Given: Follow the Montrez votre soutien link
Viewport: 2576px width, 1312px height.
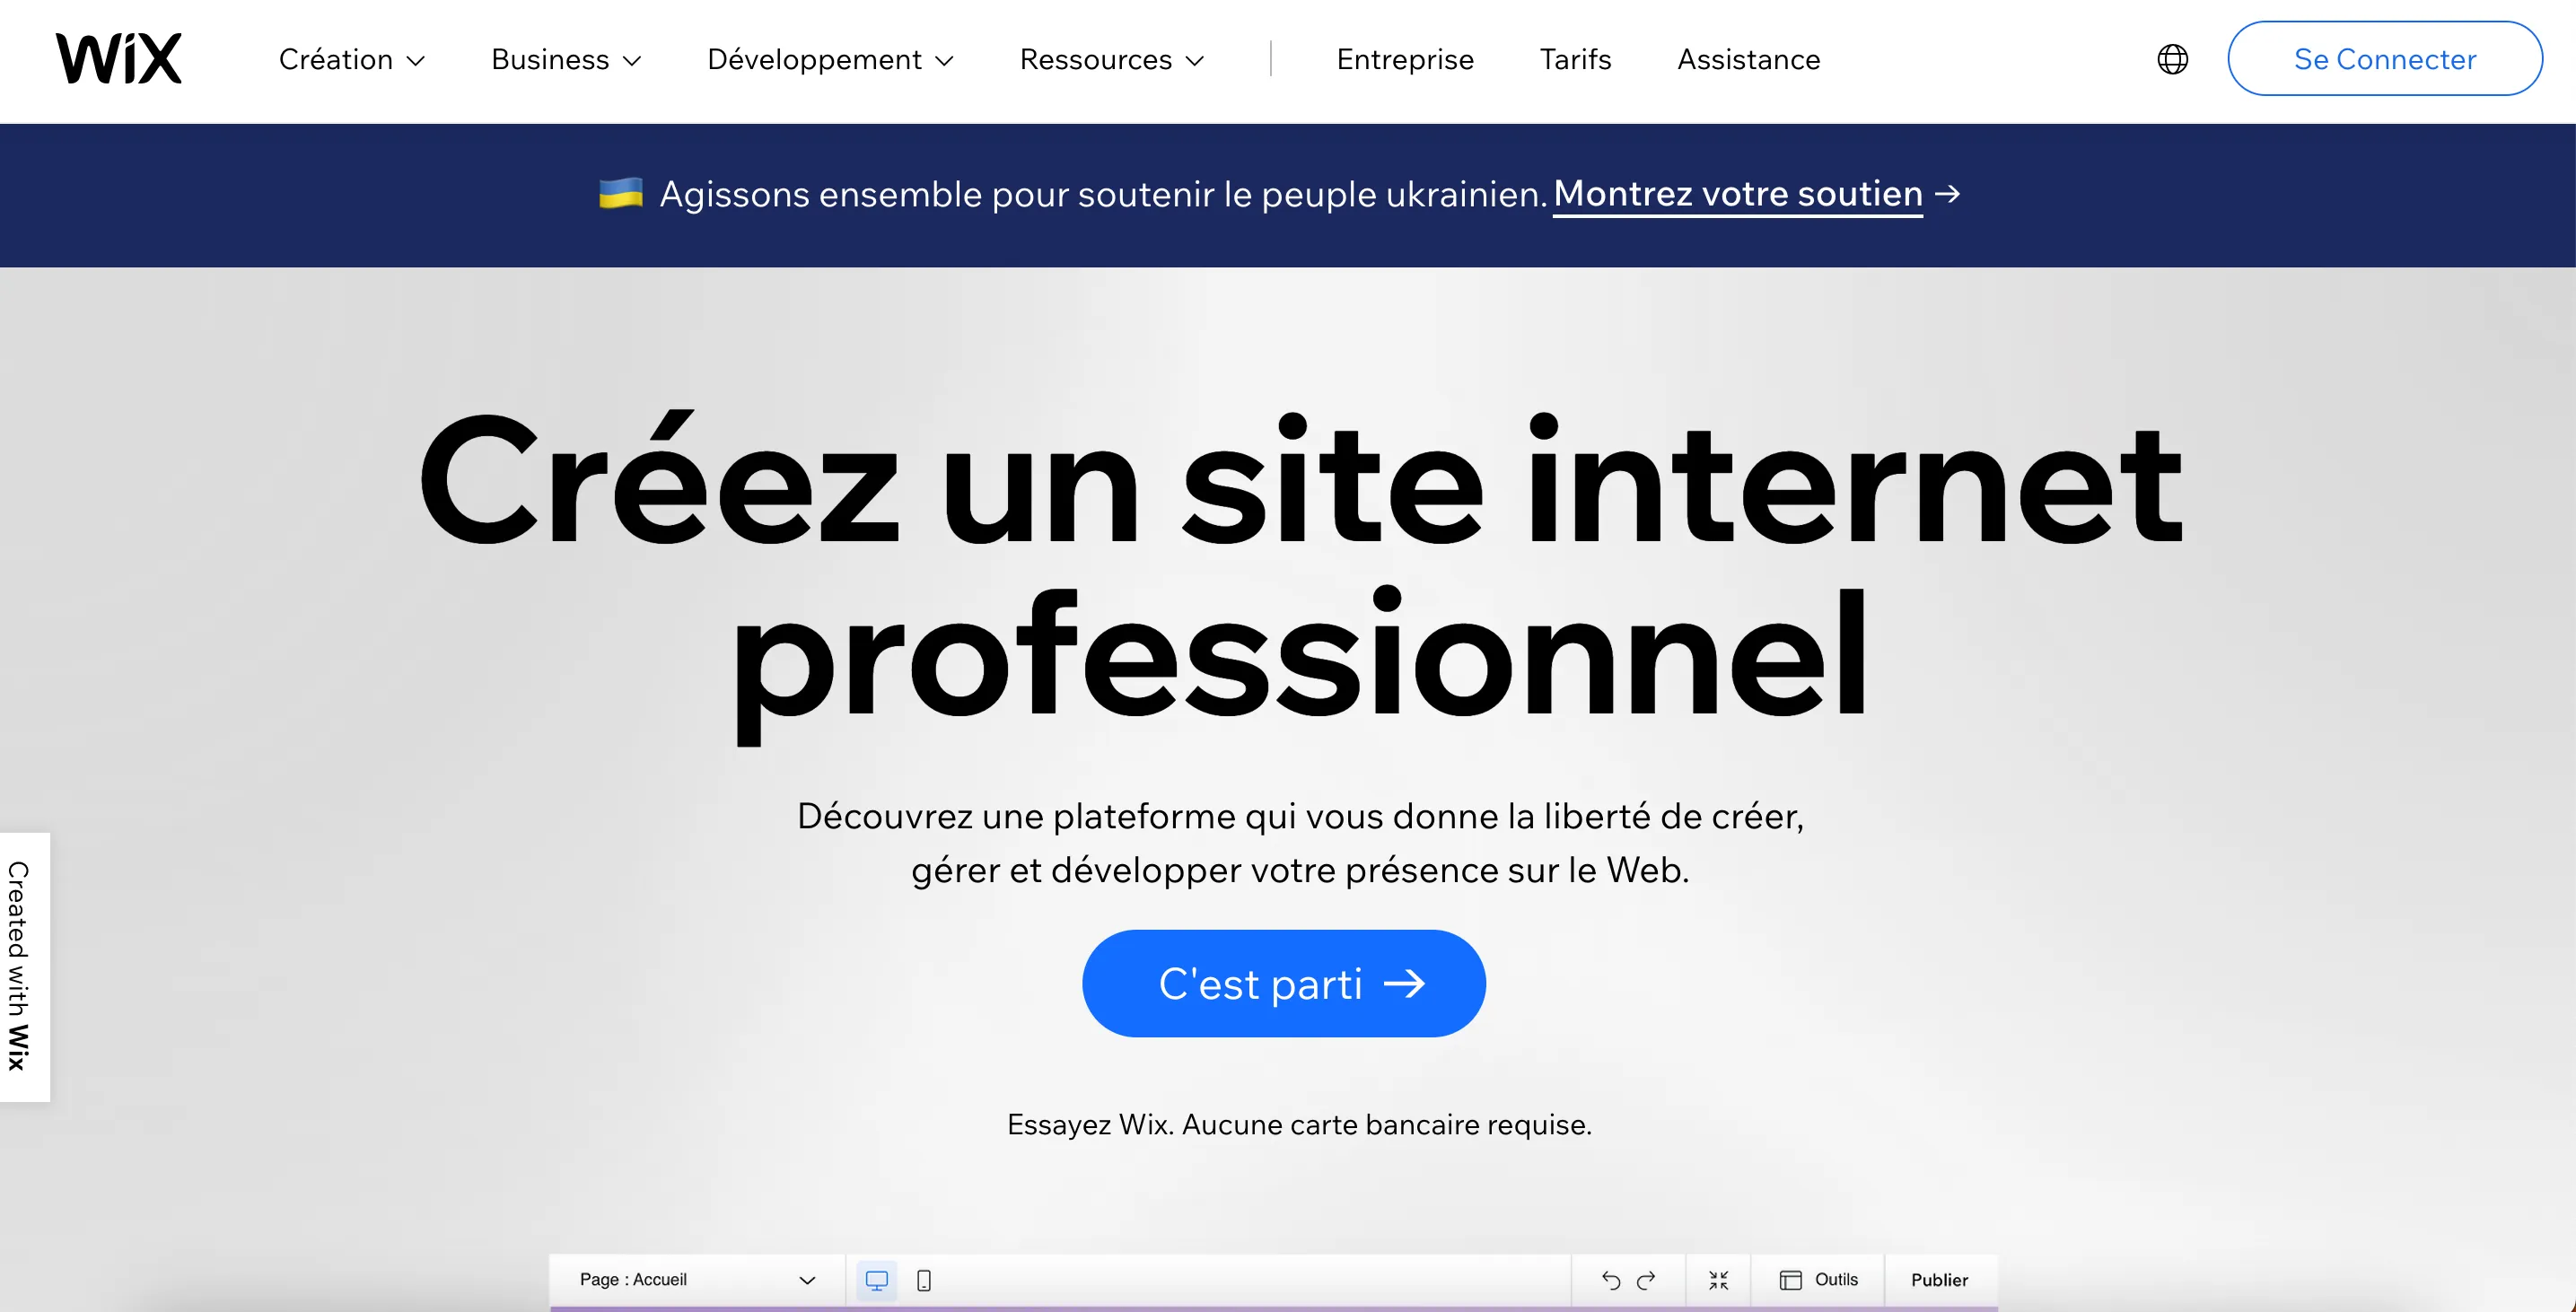Looking at the screenshot, I should [1738, 194].
